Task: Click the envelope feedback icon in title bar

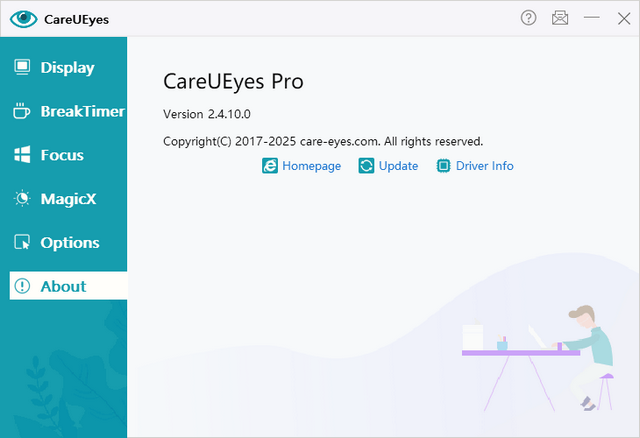Action: click(x=560, y=18)
